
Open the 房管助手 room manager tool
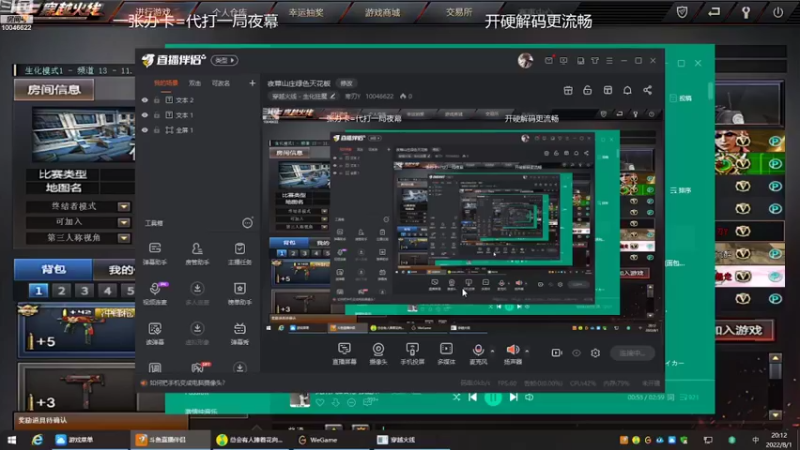[x=197, y=254]
